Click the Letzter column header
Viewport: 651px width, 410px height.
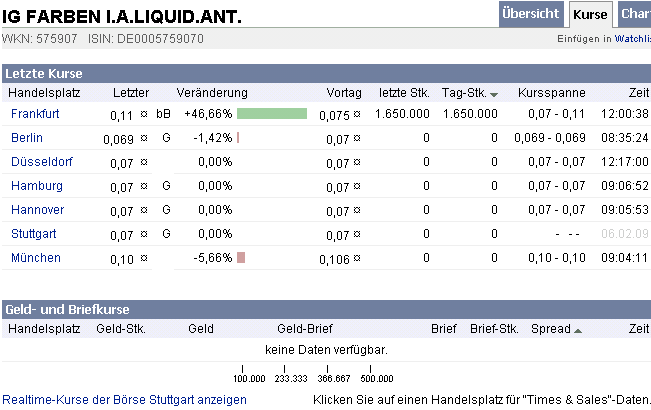click(x=131, y=93)
